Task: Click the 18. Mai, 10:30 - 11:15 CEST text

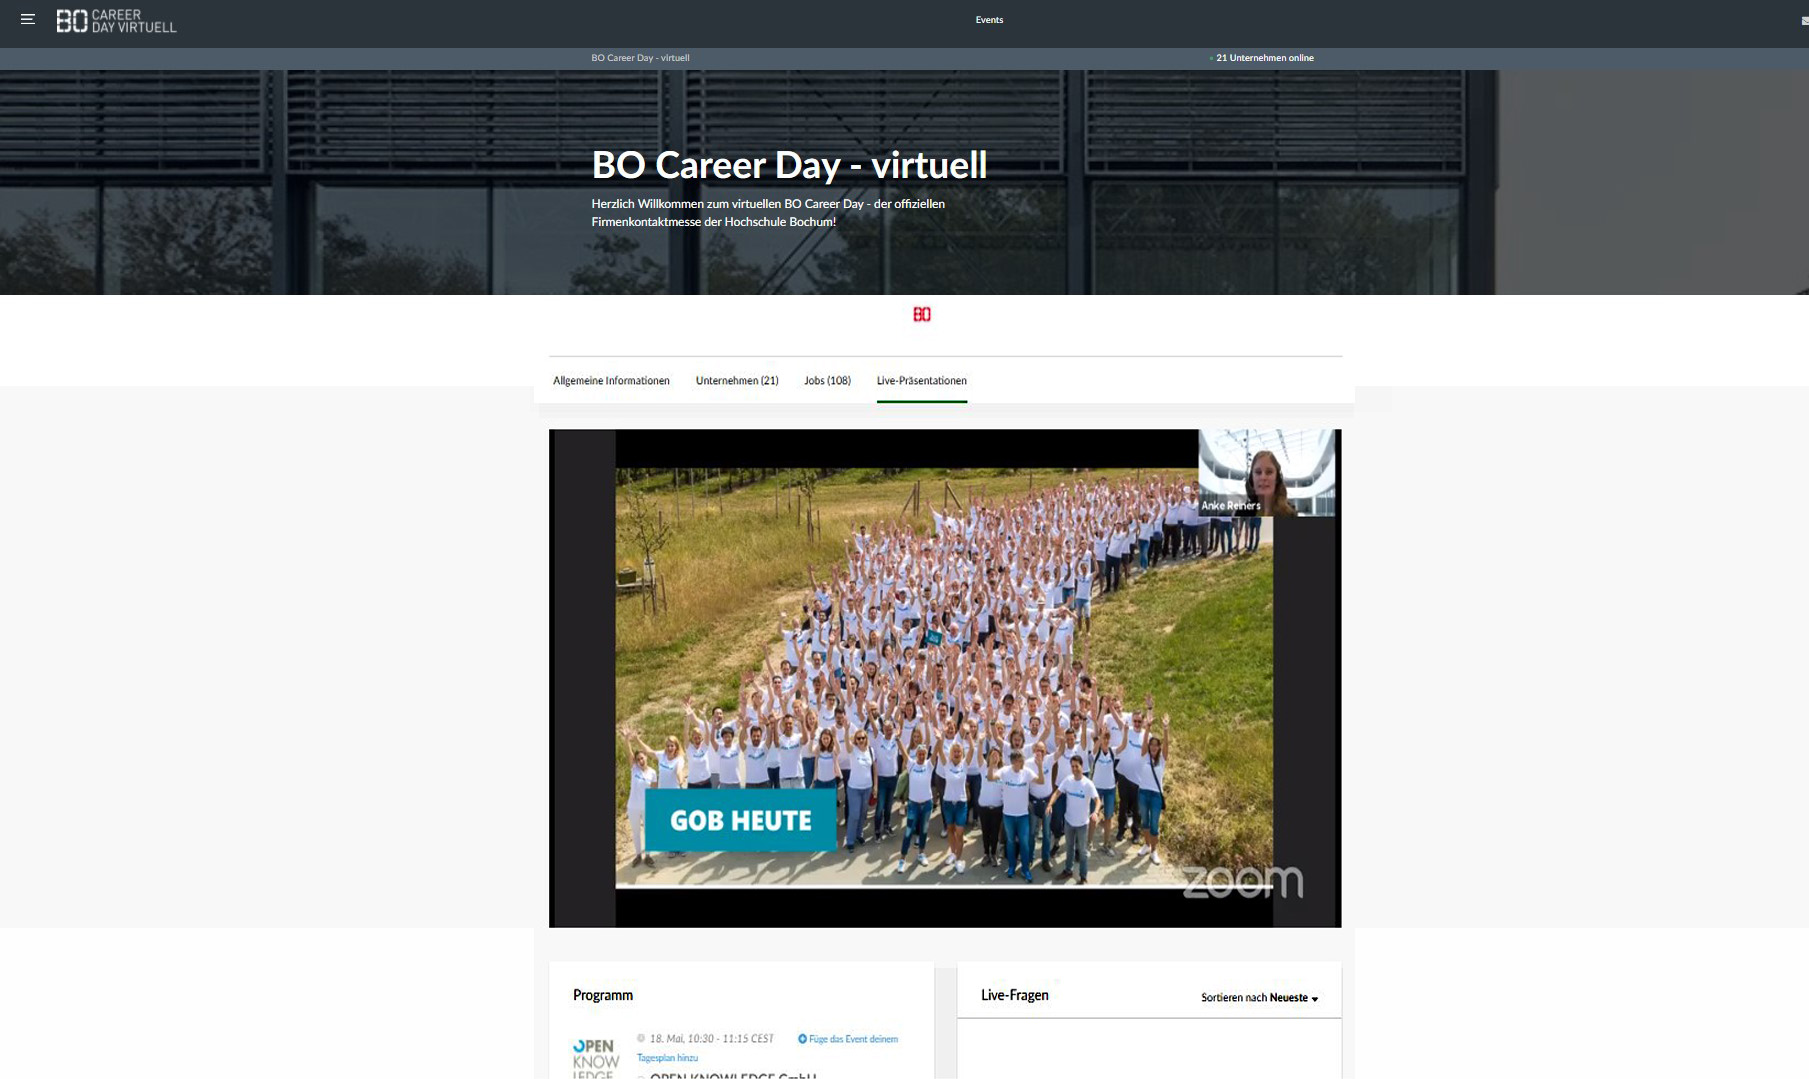Action: tap(712, 1039)
